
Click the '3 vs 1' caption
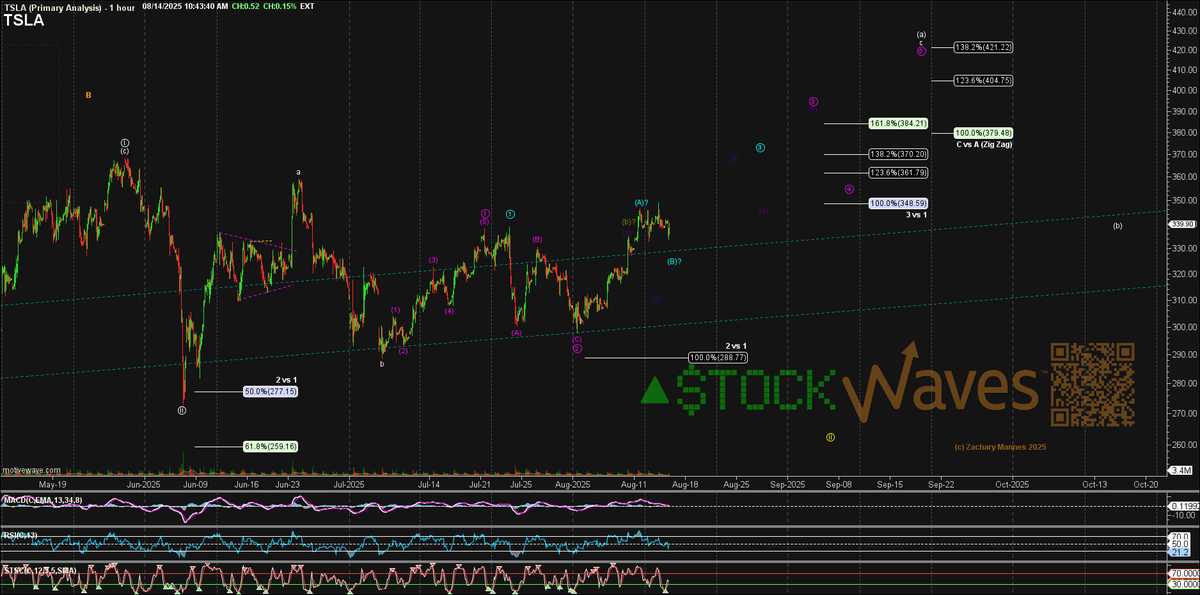pos(916,215)
